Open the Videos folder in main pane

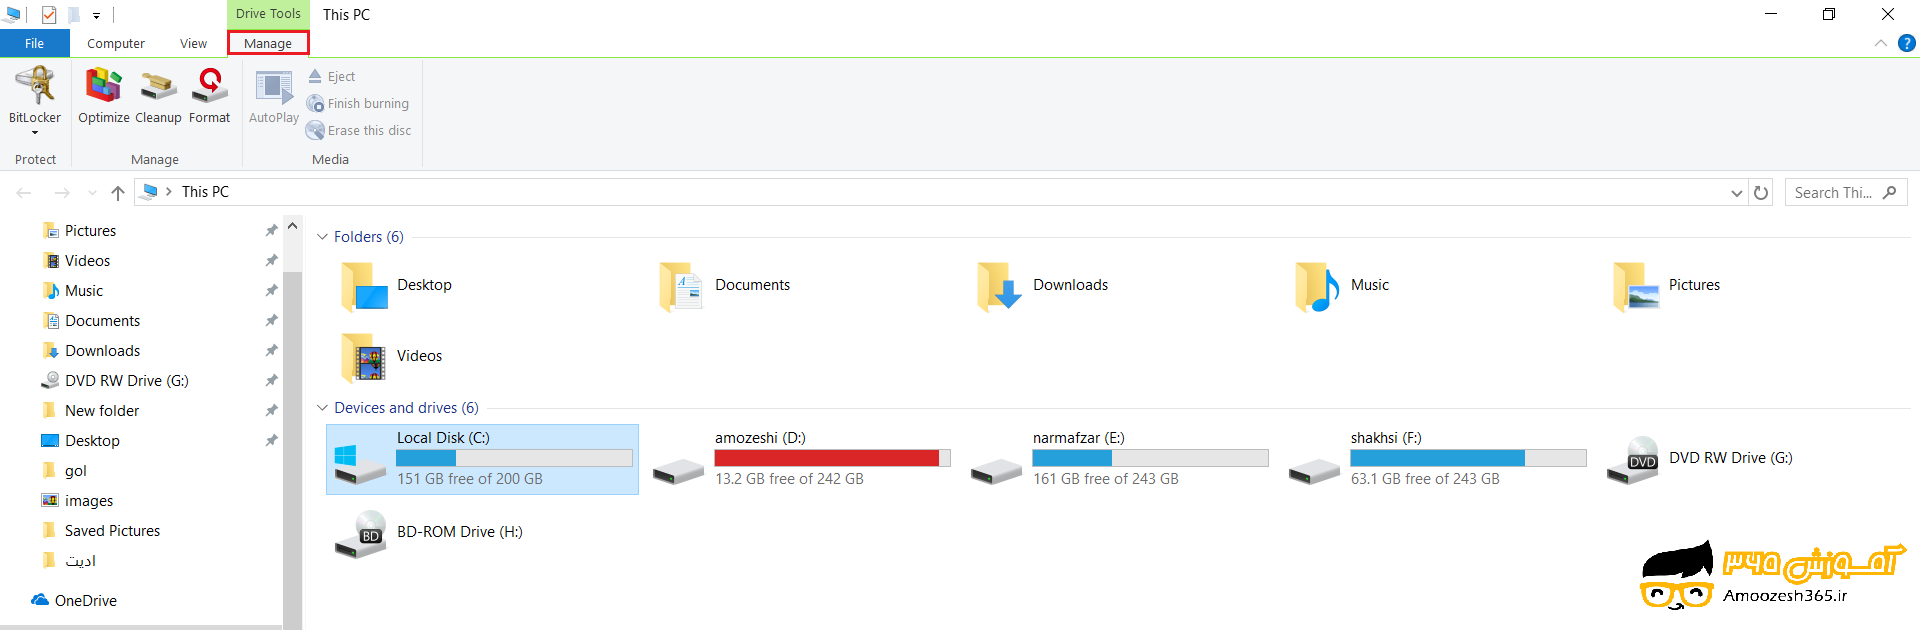392,357
